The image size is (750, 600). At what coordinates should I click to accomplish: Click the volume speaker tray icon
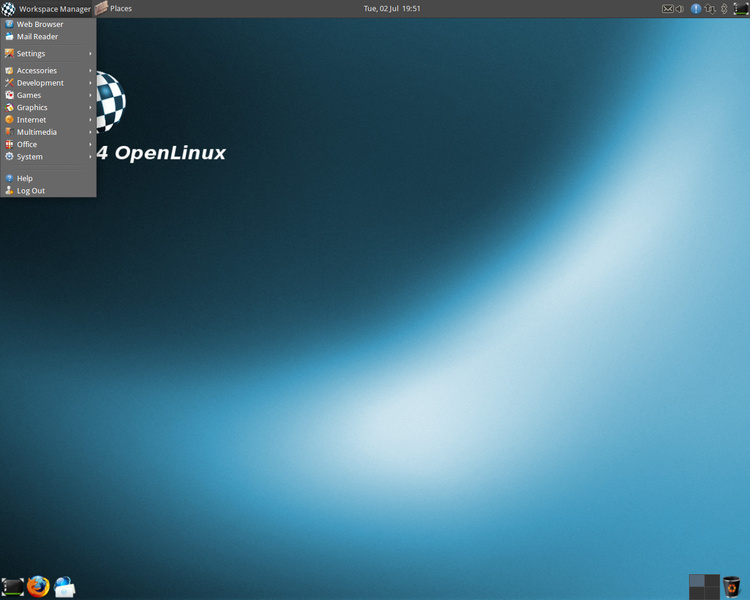pyautogui.click(x=680, y=9)
